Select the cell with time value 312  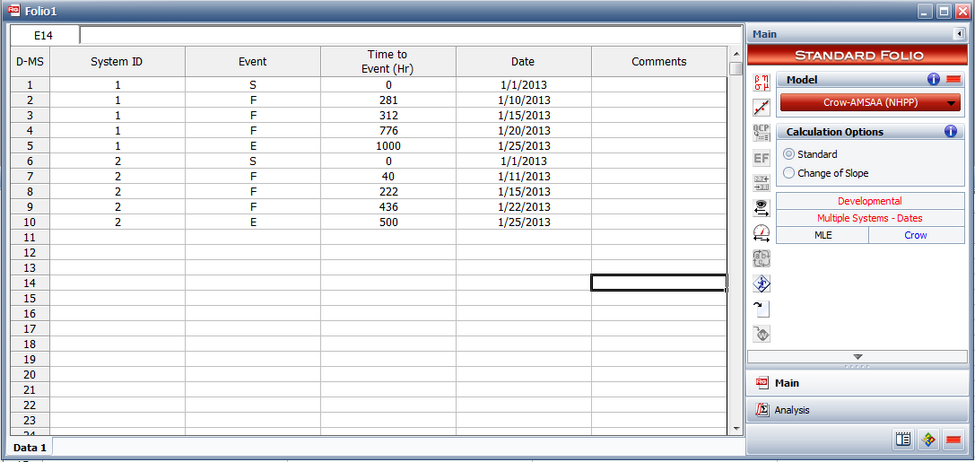tap(388, 115)
